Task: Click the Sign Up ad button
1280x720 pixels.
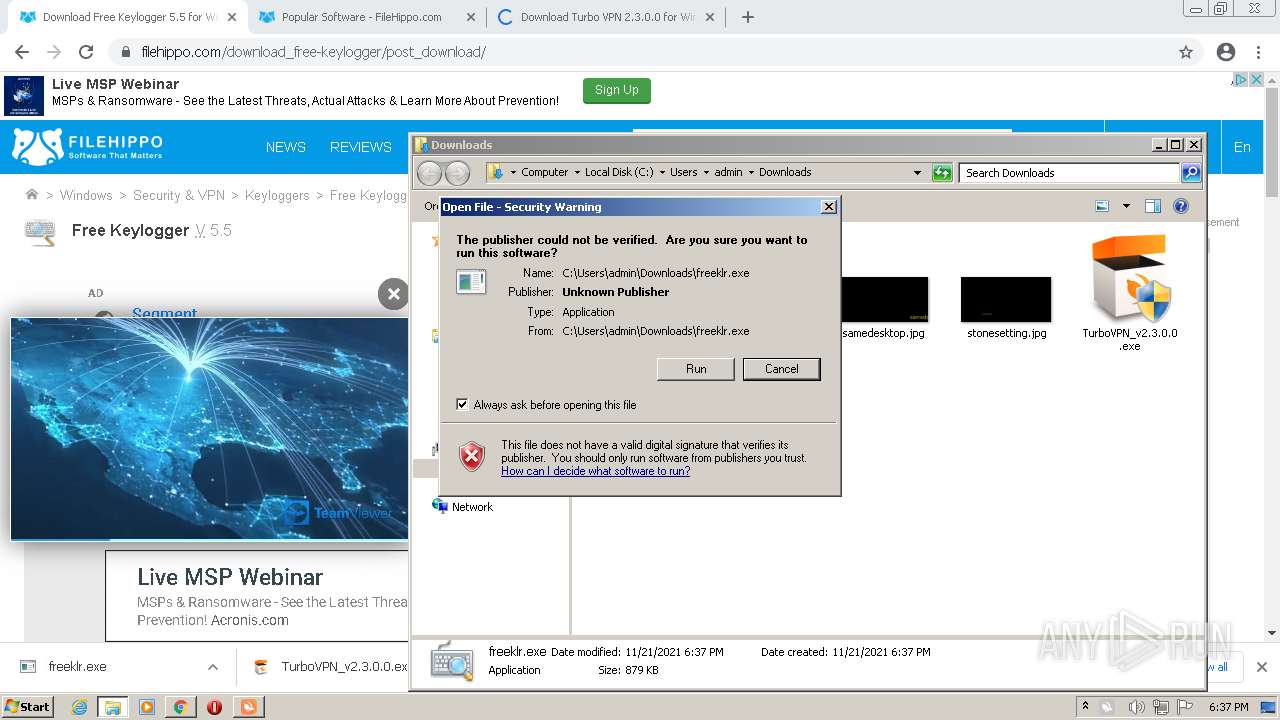Action: (617, 90)
